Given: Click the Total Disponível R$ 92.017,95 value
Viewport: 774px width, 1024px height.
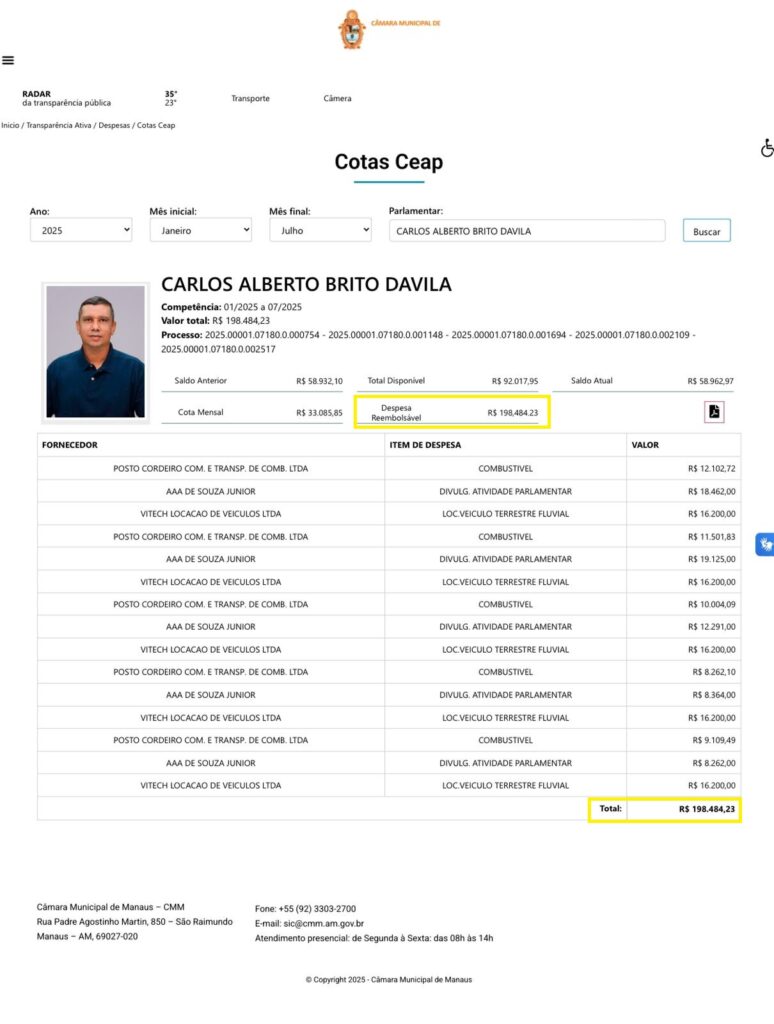Looking at the screenshot, I should 515,381.
